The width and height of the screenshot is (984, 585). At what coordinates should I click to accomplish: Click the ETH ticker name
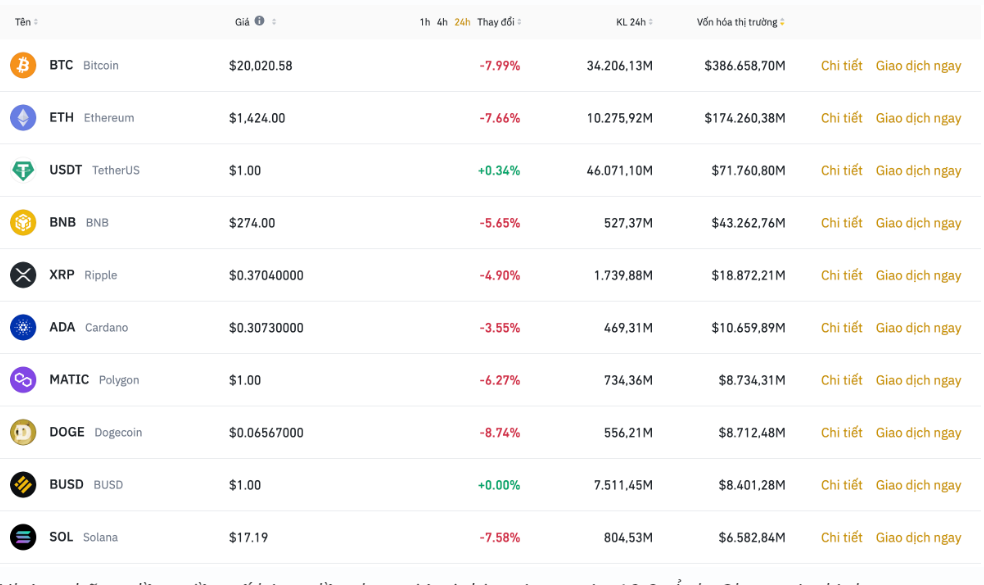tap(62, 117)
